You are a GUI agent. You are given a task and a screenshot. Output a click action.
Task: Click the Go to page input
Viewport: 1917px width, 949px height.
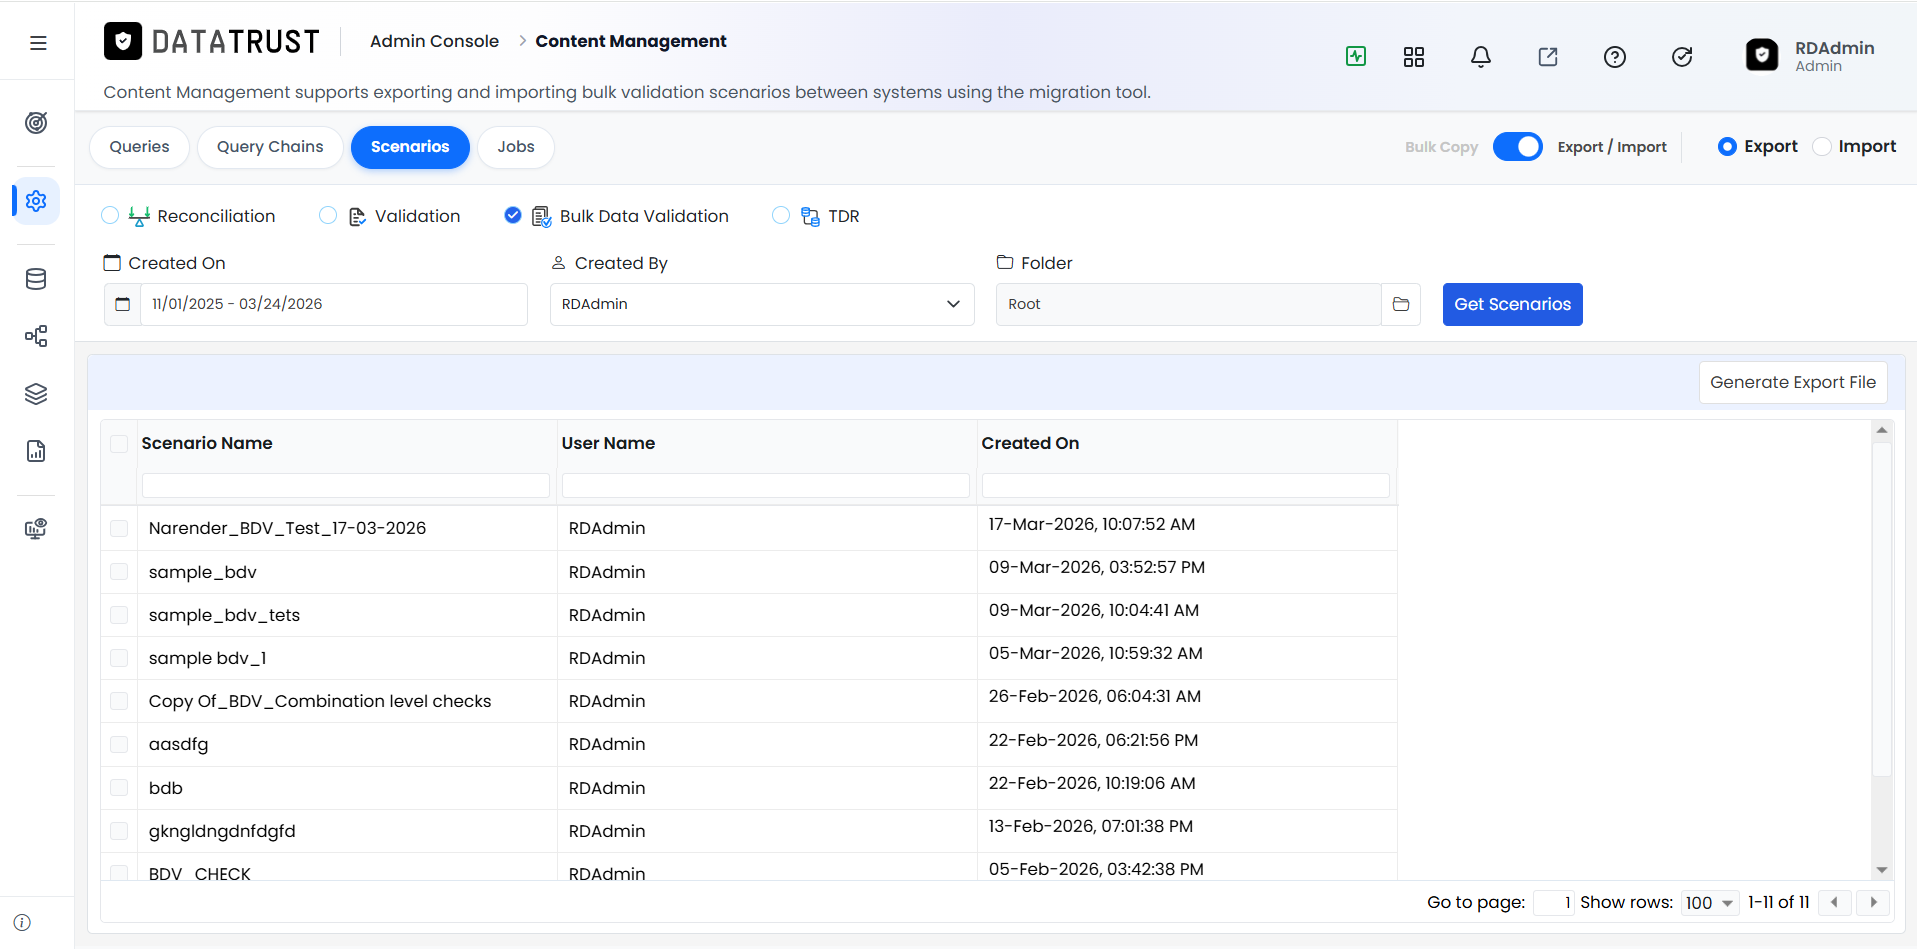(1554, 903)
